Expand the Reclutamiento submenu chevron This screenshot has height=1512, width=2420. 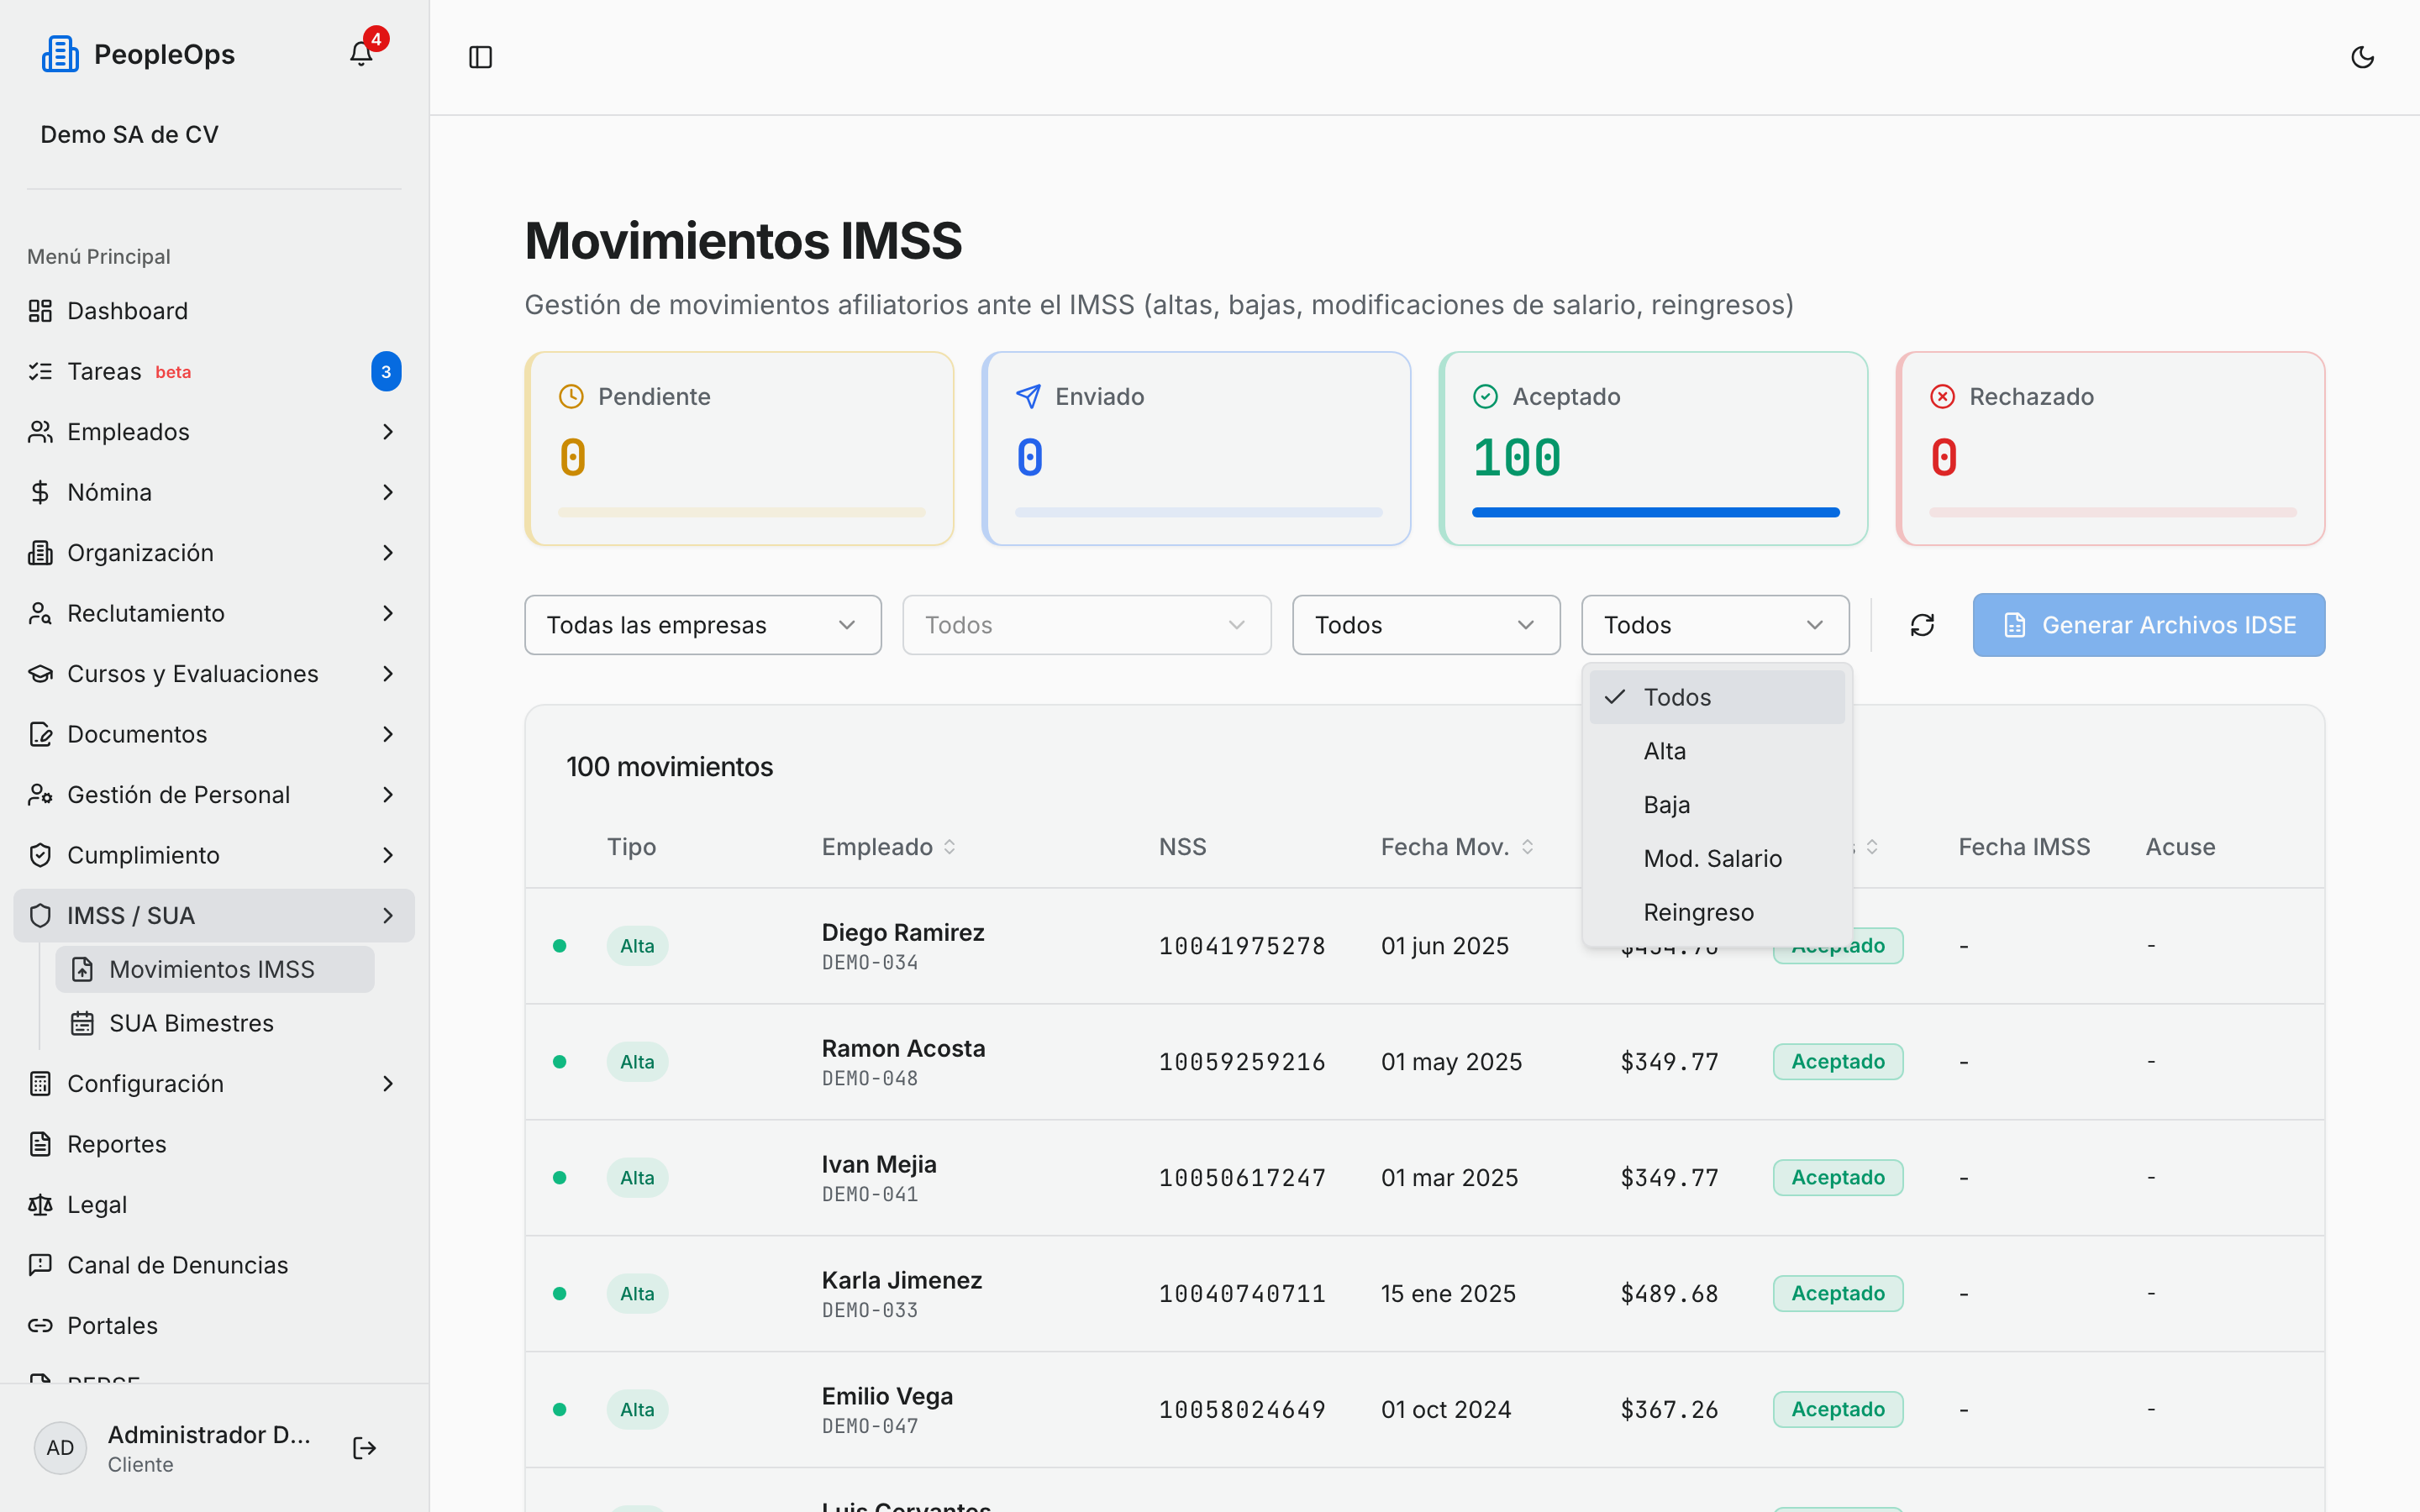388,613
